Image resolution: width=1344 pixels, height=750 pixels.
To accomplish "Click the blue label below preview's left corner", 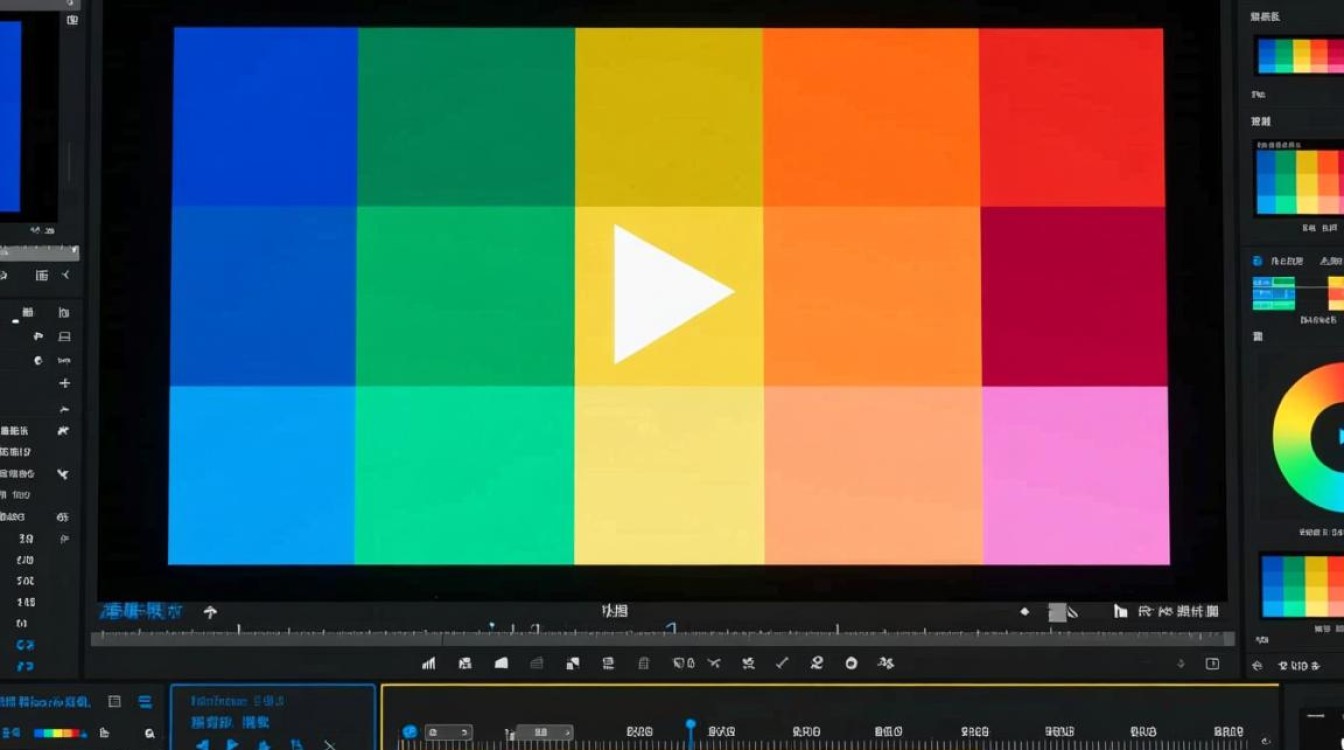I will 140,611.
